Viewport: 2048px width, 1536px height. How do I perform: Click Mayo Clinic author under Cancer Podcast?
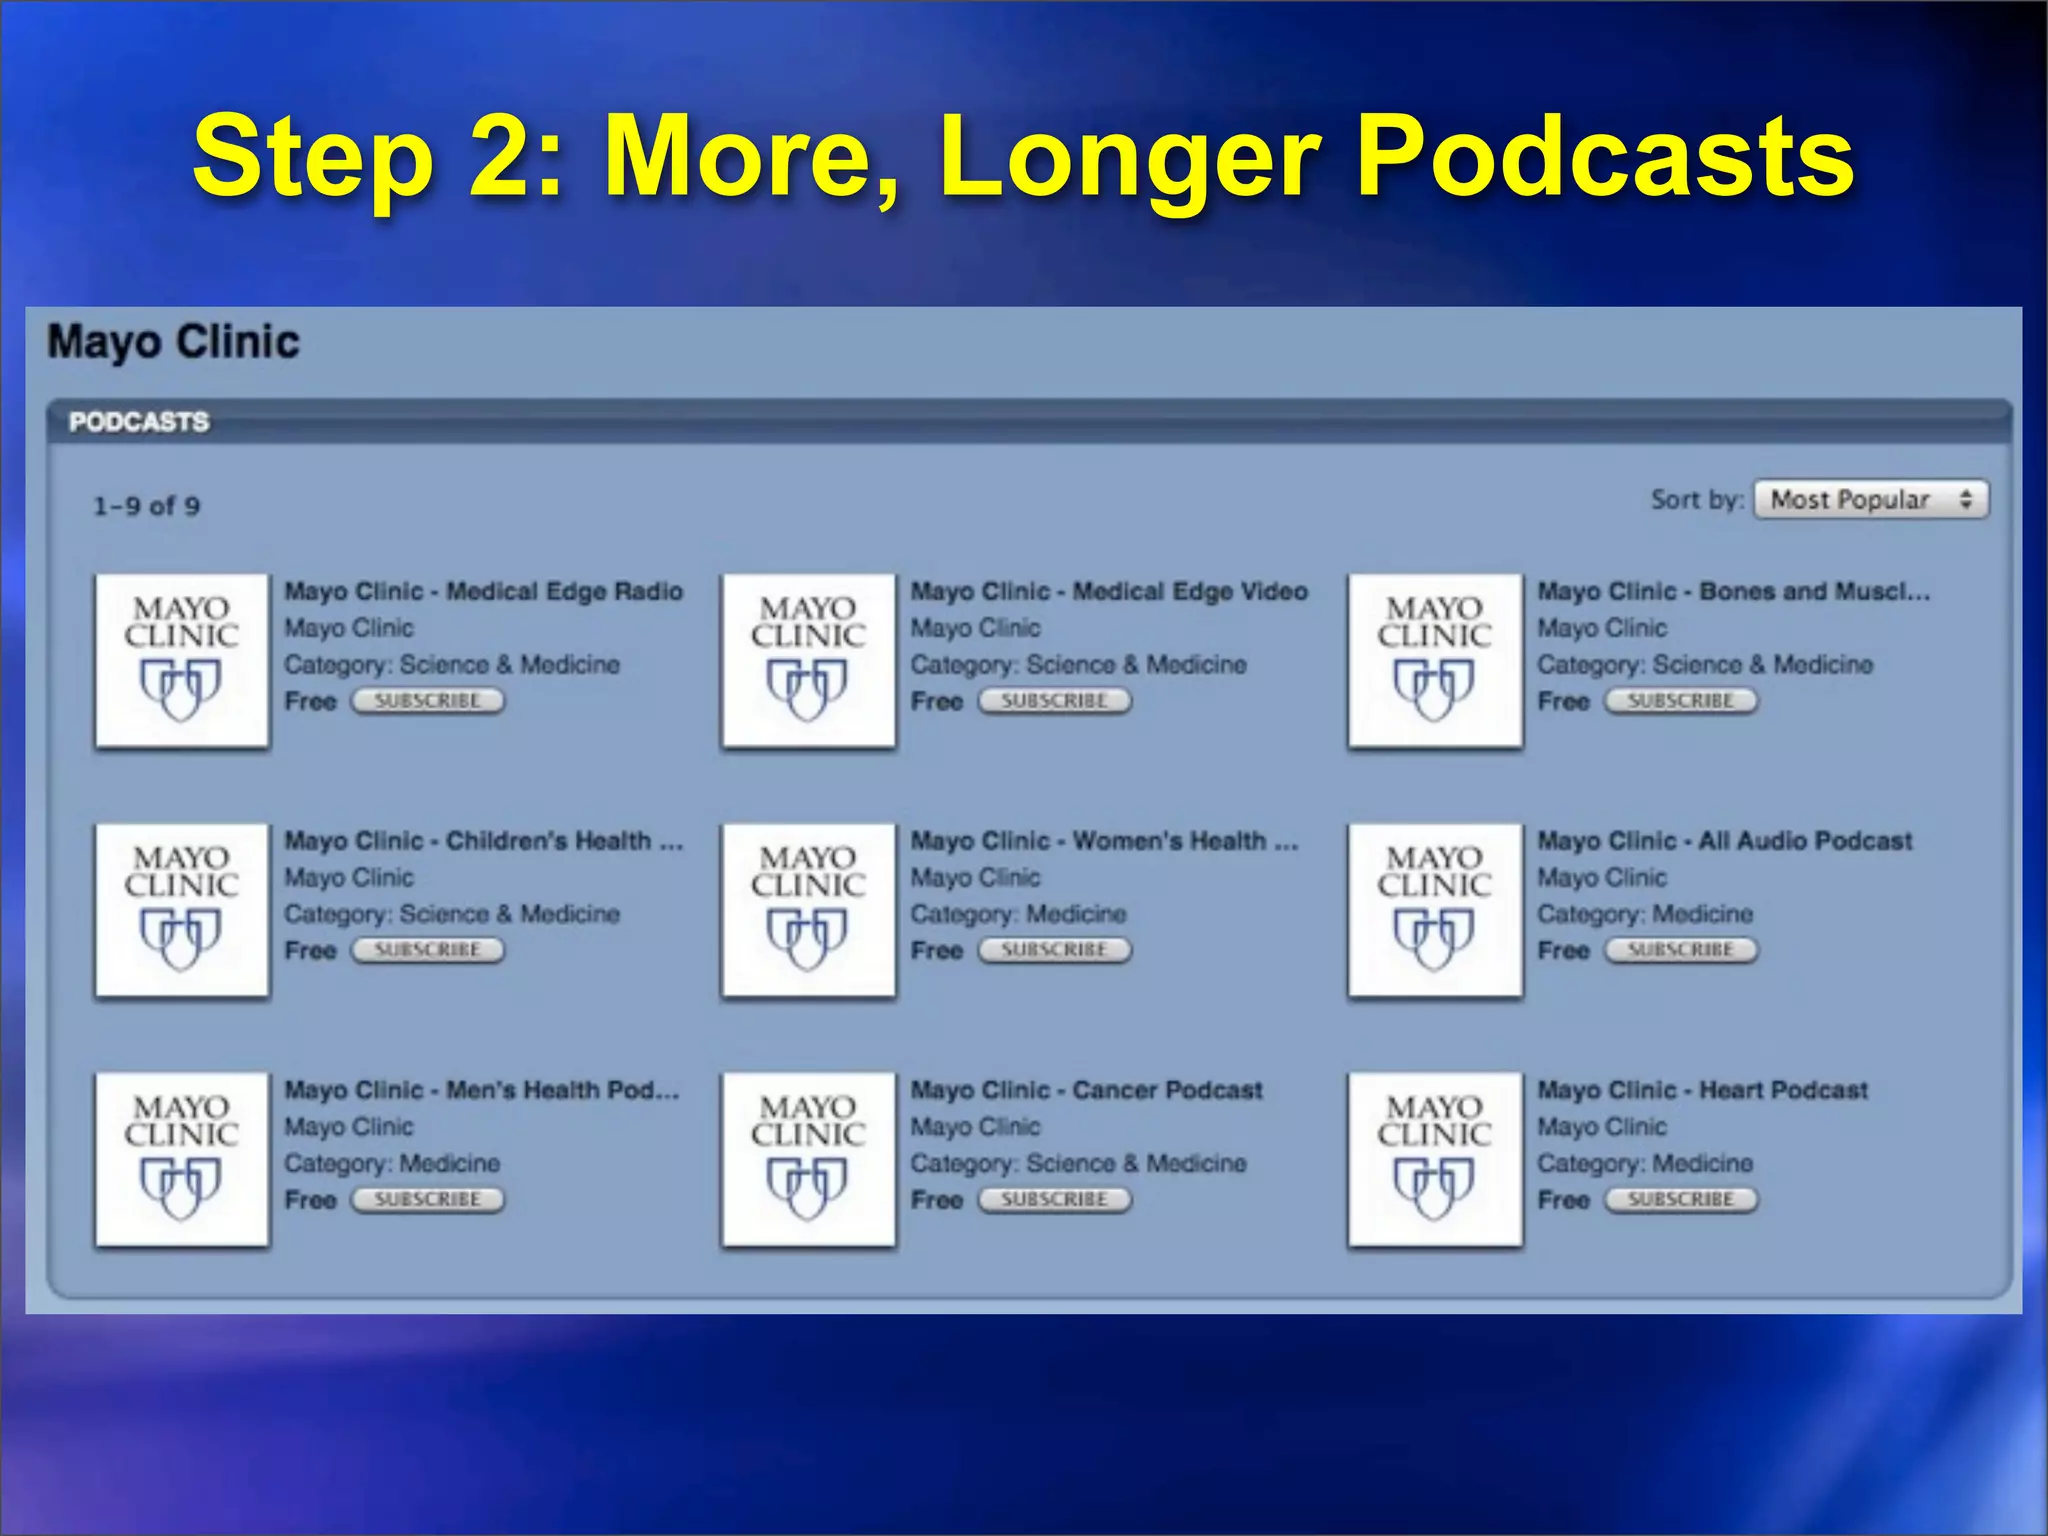(x=975, y=1127)
